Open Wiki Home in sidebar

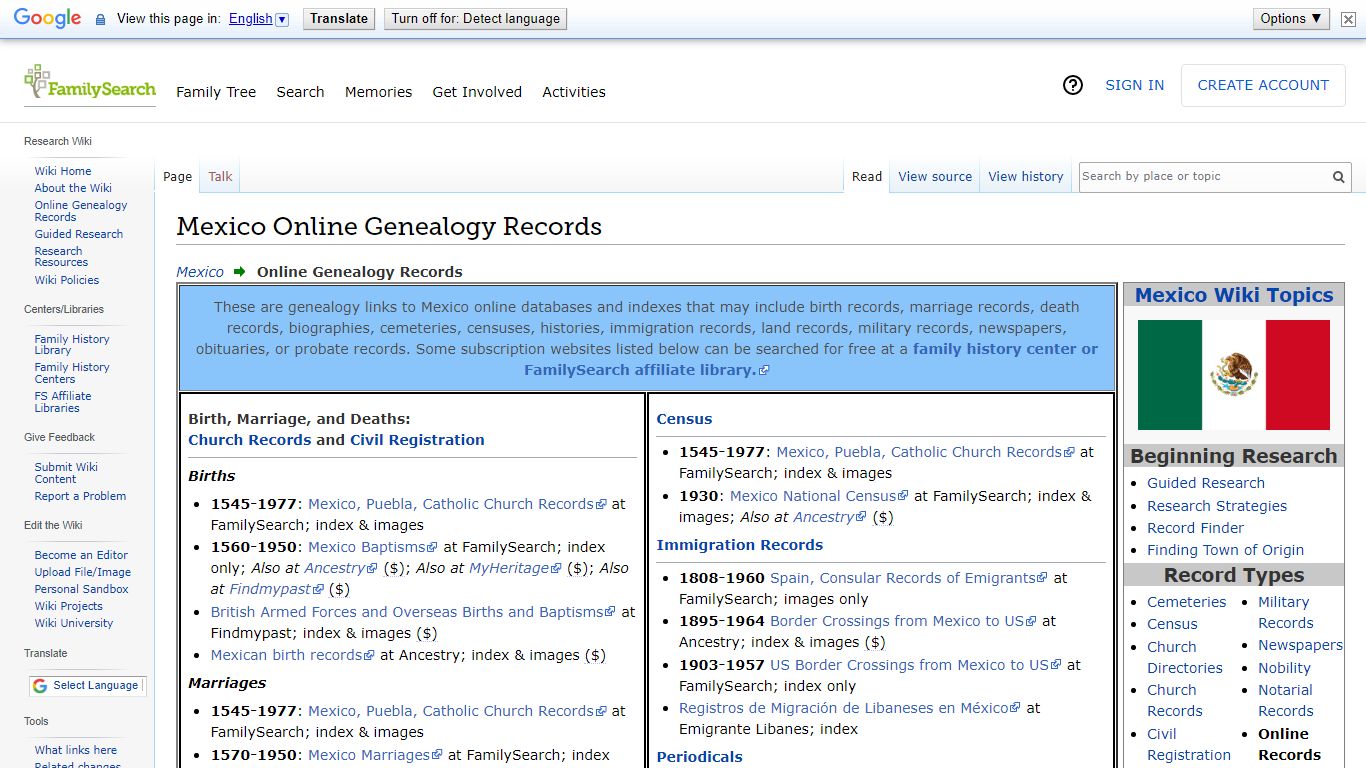[63, 171]
